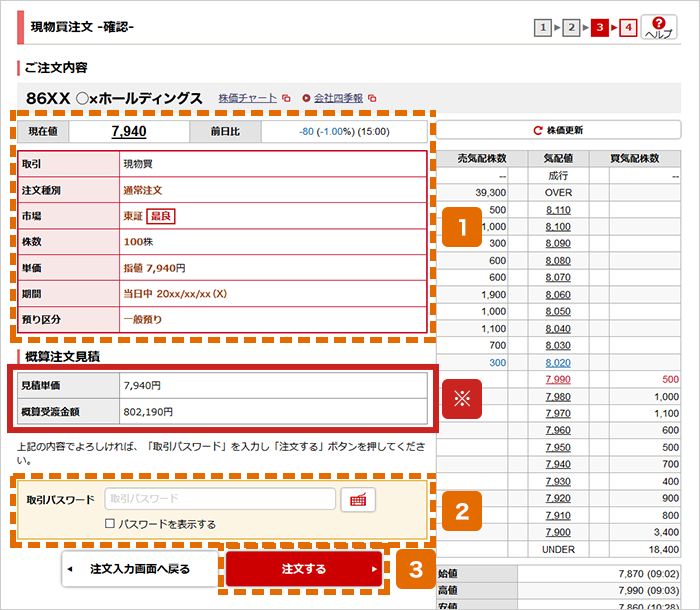Image resolution: width=700 pixels, height=610 pixels.
Task: Select step 3 in progress indicator
Action: point(600,28)
